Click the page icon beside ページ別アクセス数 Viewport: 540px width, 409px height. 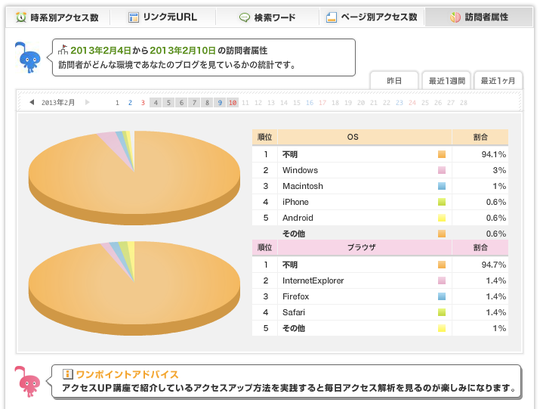click(331, 17)
